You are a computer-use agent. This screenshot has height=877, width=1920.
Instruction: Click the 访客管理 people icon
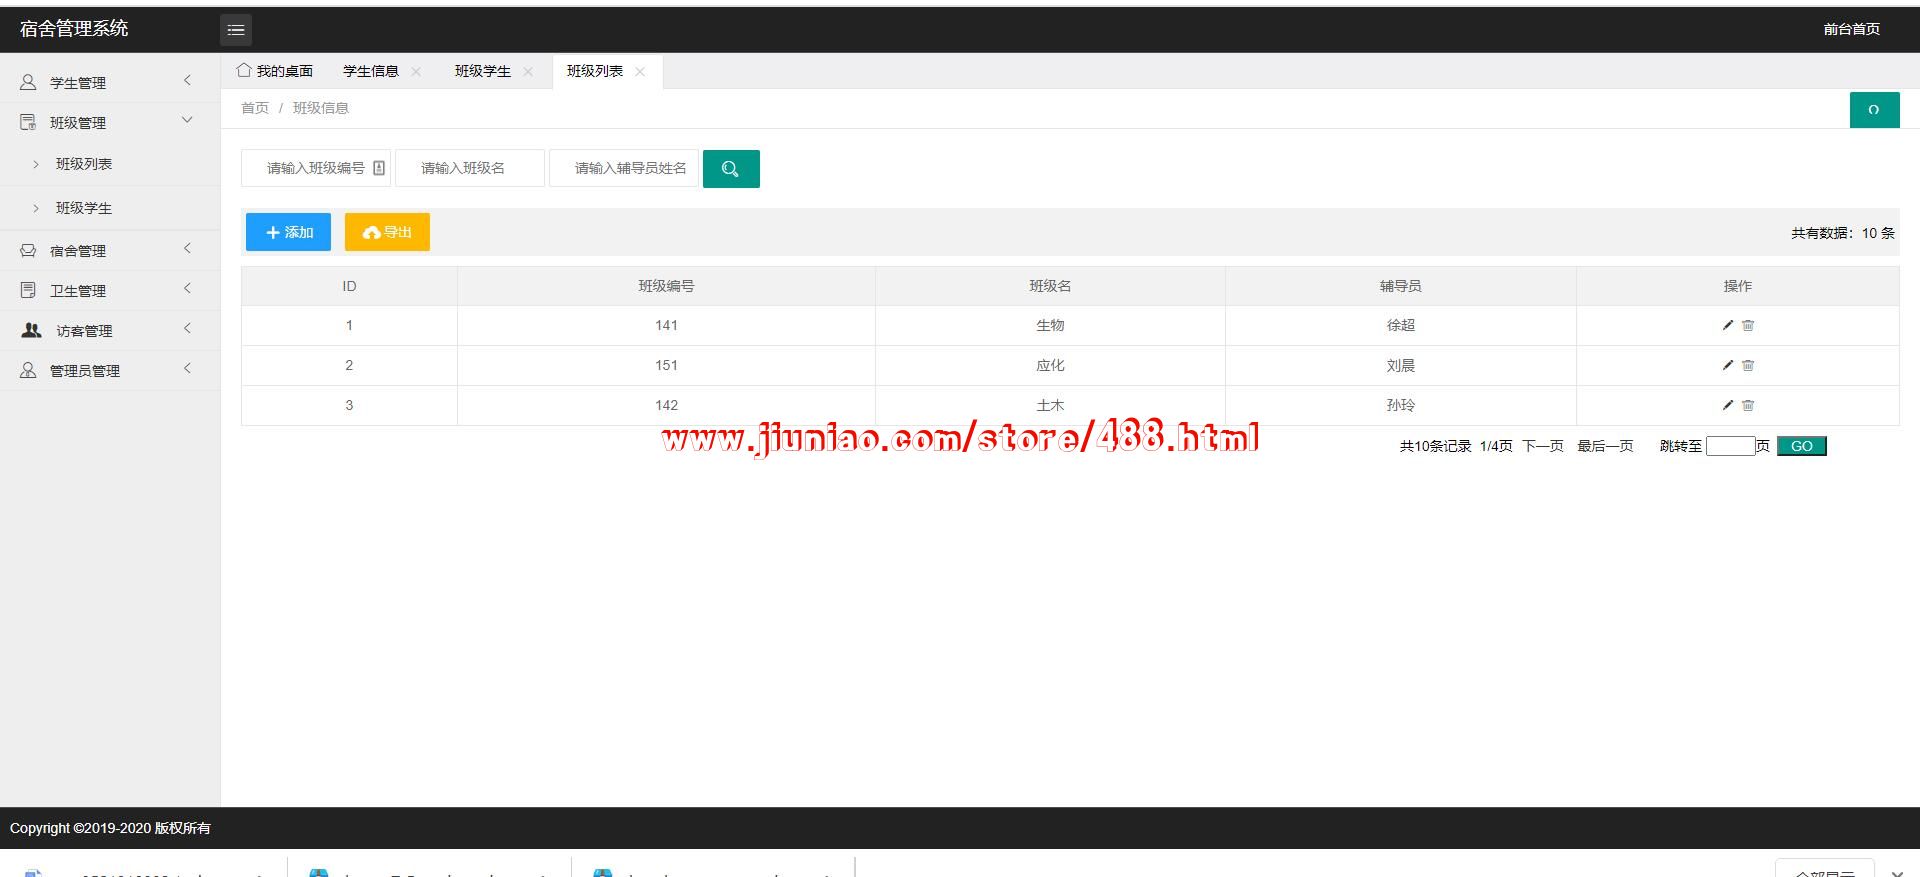(31, 330)
